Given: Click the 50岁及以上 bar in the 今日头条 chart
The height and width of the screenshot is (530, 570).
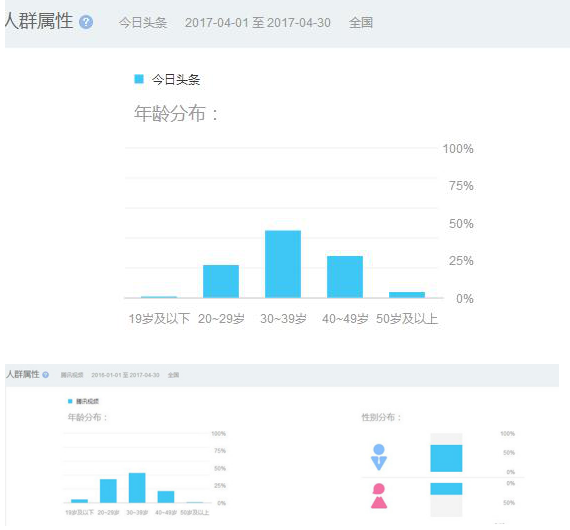Looking at the screenshot, I should point(407,295).
